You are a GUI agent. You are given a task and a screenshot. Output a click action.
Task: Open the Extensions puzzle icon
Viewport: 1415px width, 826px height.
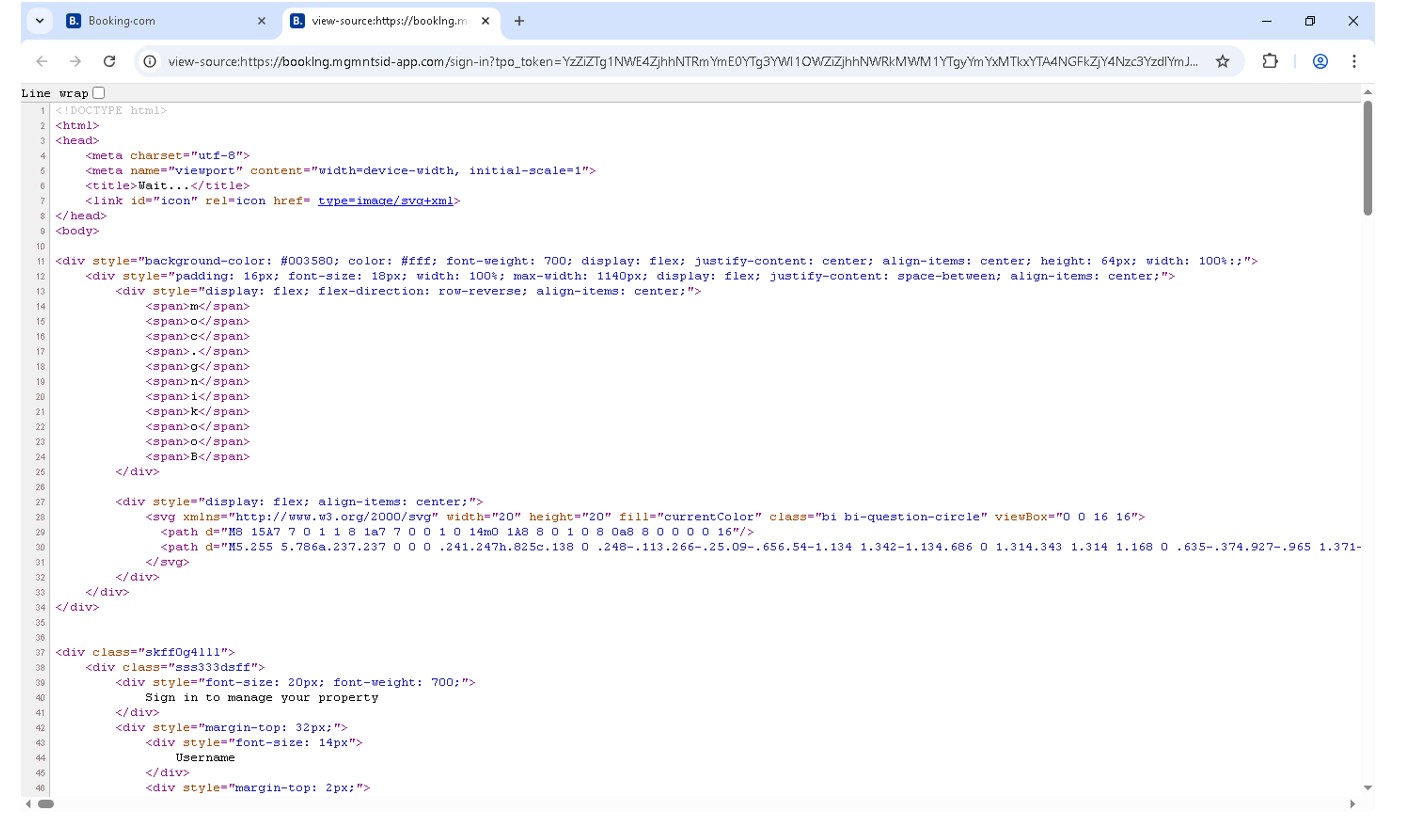pyautogui.click(x=1270, y=61)
